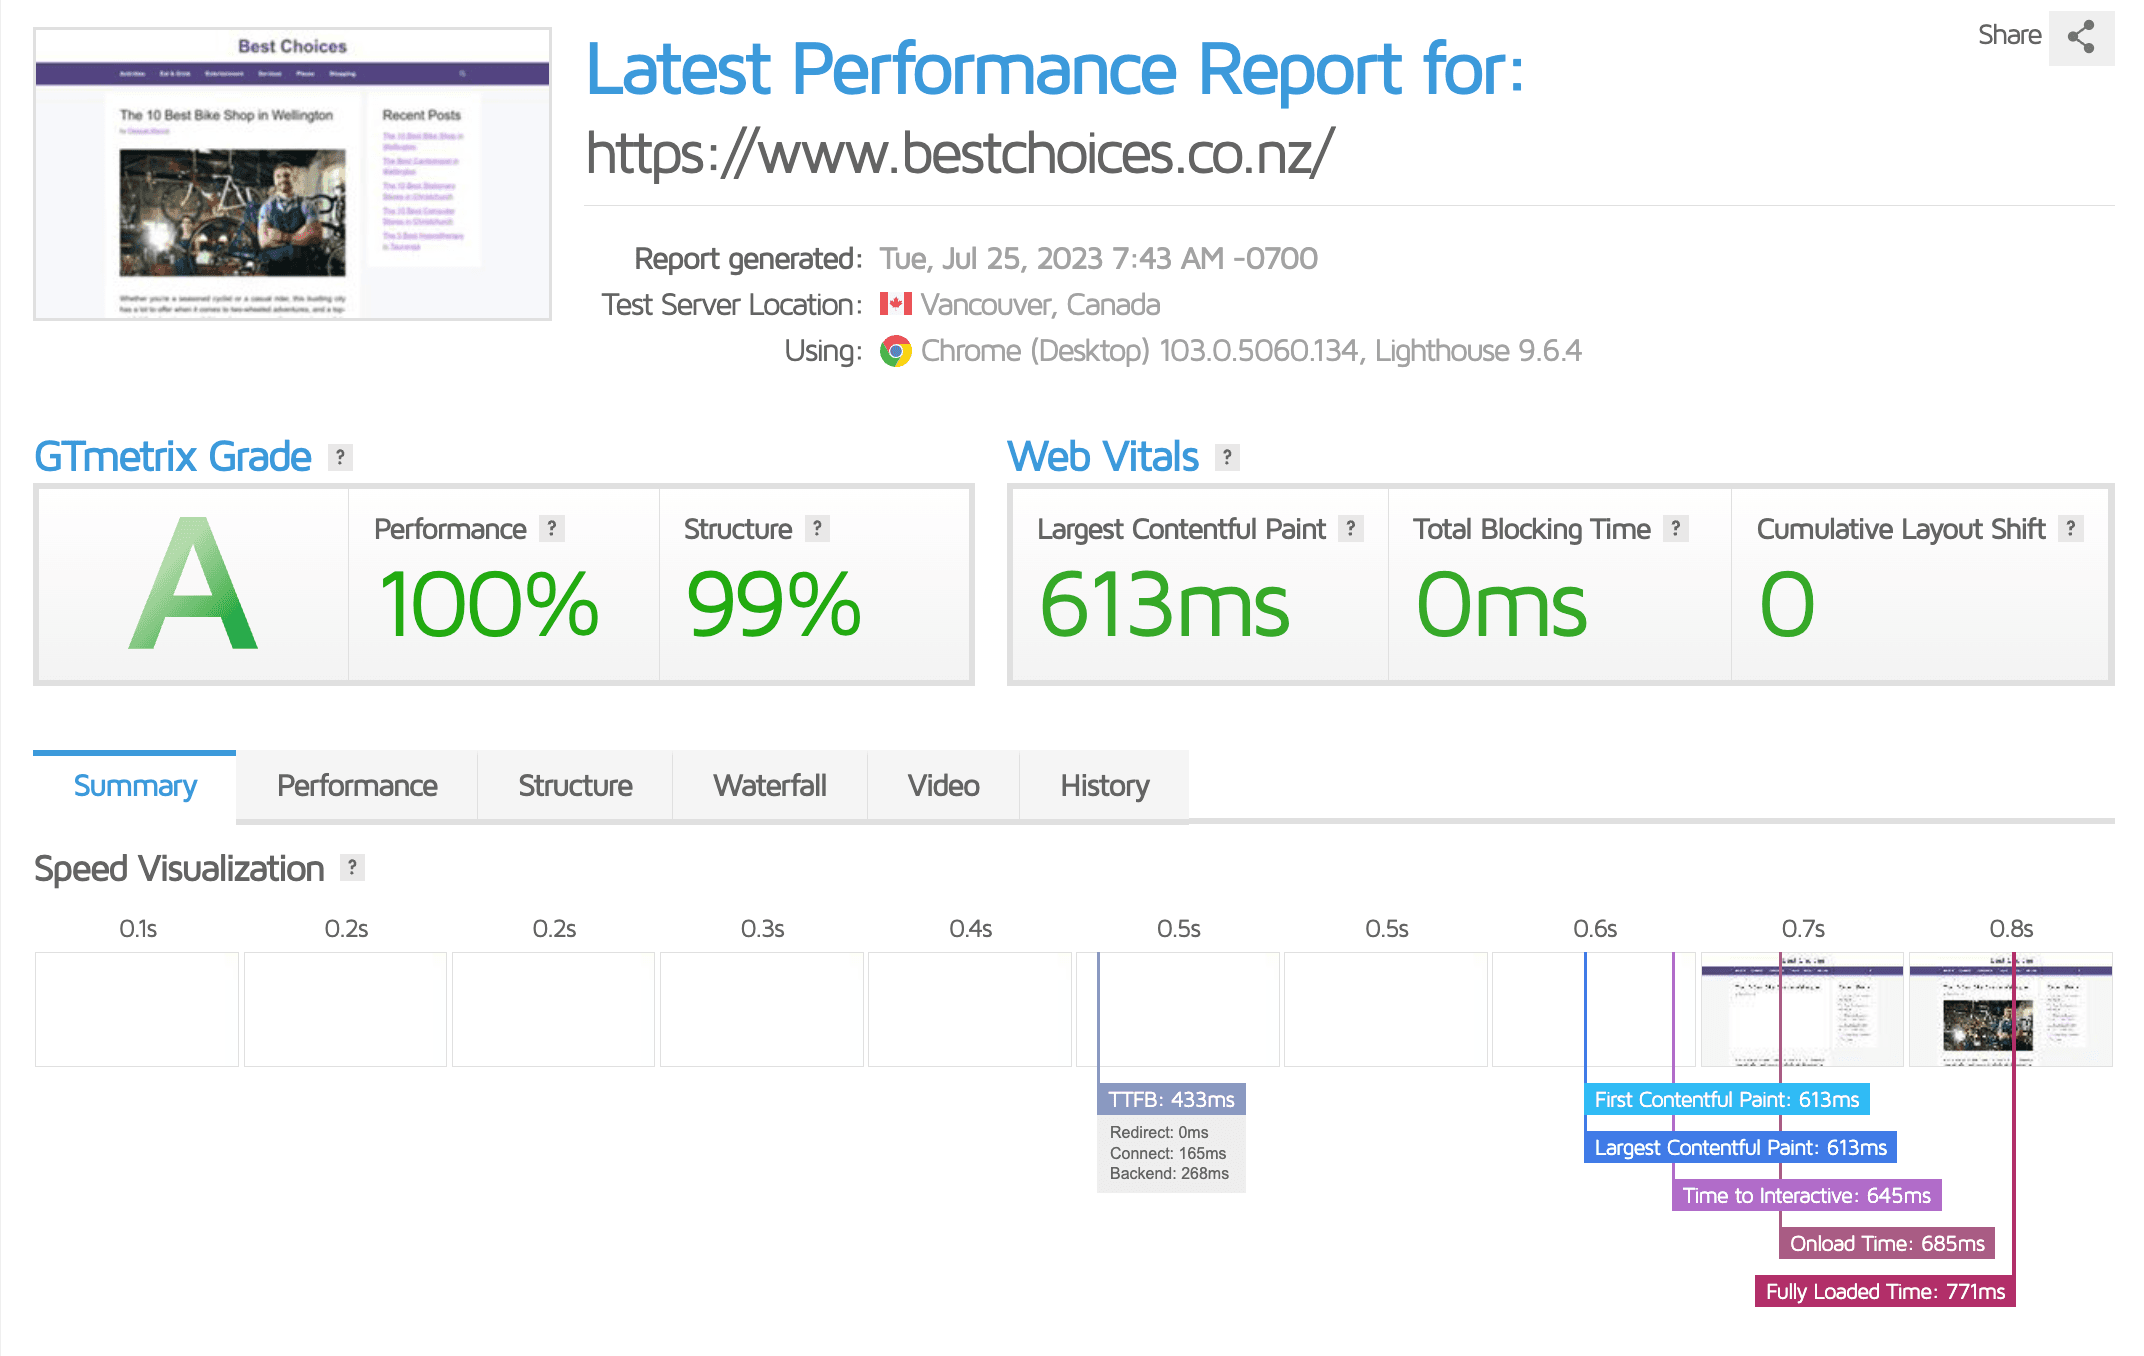Screen dimensions: 2144x1356
Task: Open the Video tab
Action: (x=943, y=786)
